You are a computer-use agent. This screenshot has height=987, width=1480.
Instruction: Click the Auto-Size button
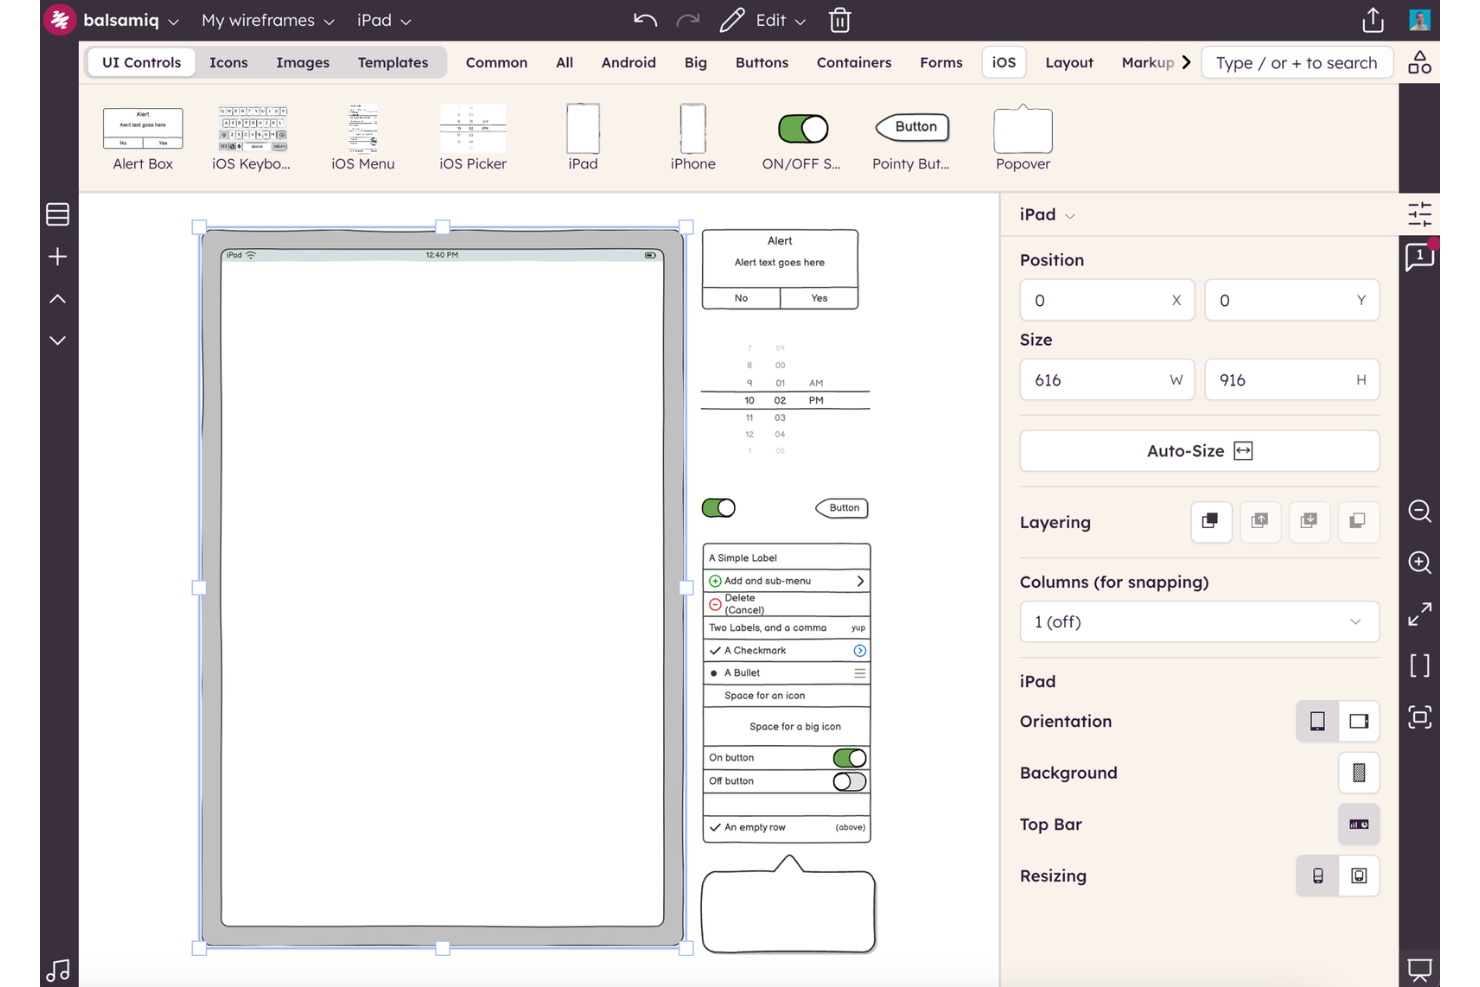tap(1199, 451)
